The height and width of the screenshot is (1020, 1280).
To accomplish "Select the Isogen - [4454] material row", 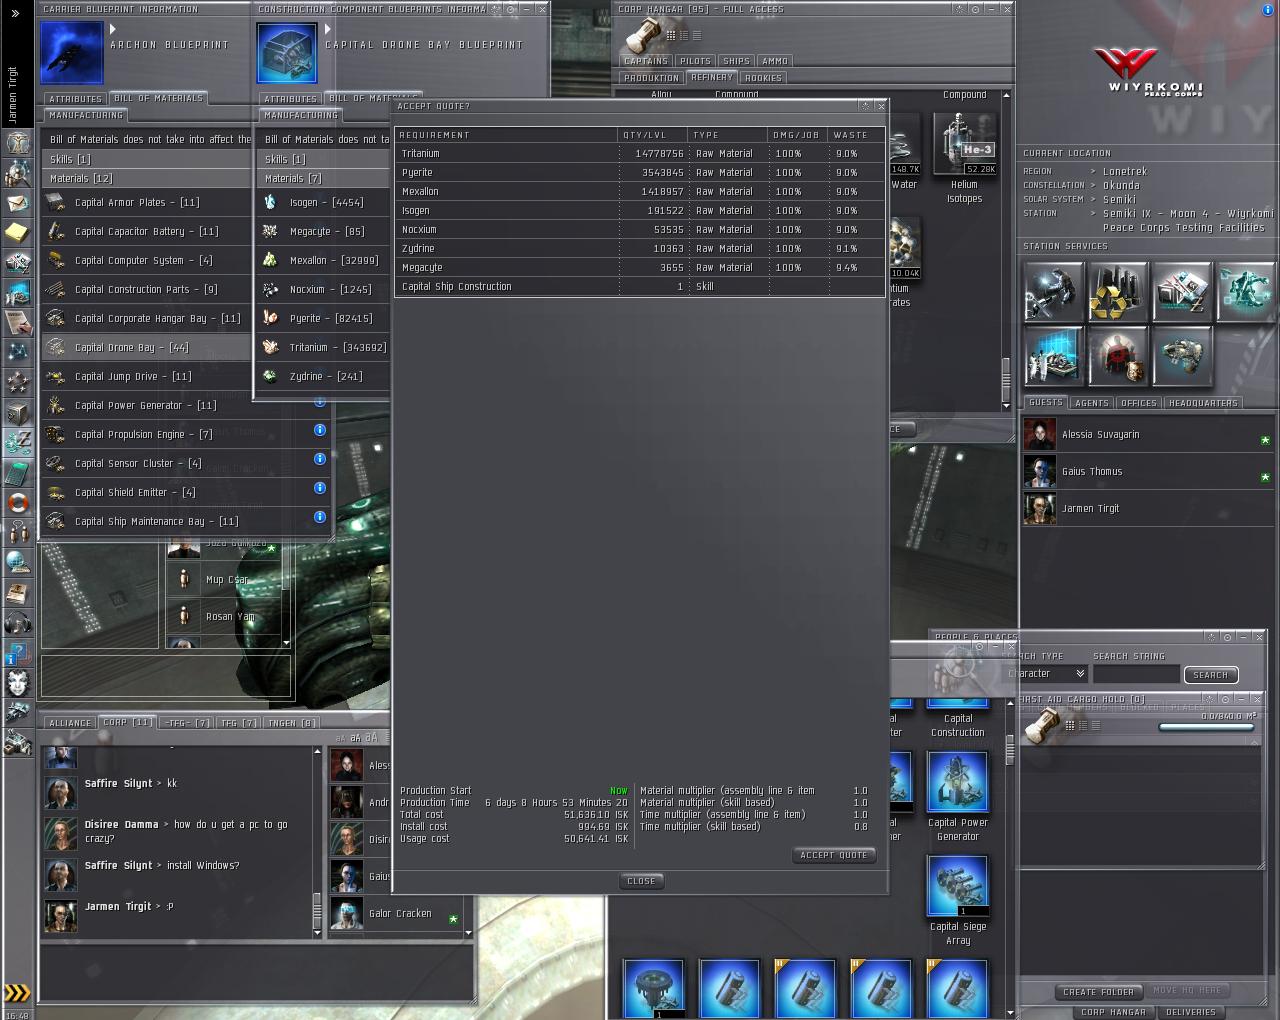I will click(x=324, y=202).
